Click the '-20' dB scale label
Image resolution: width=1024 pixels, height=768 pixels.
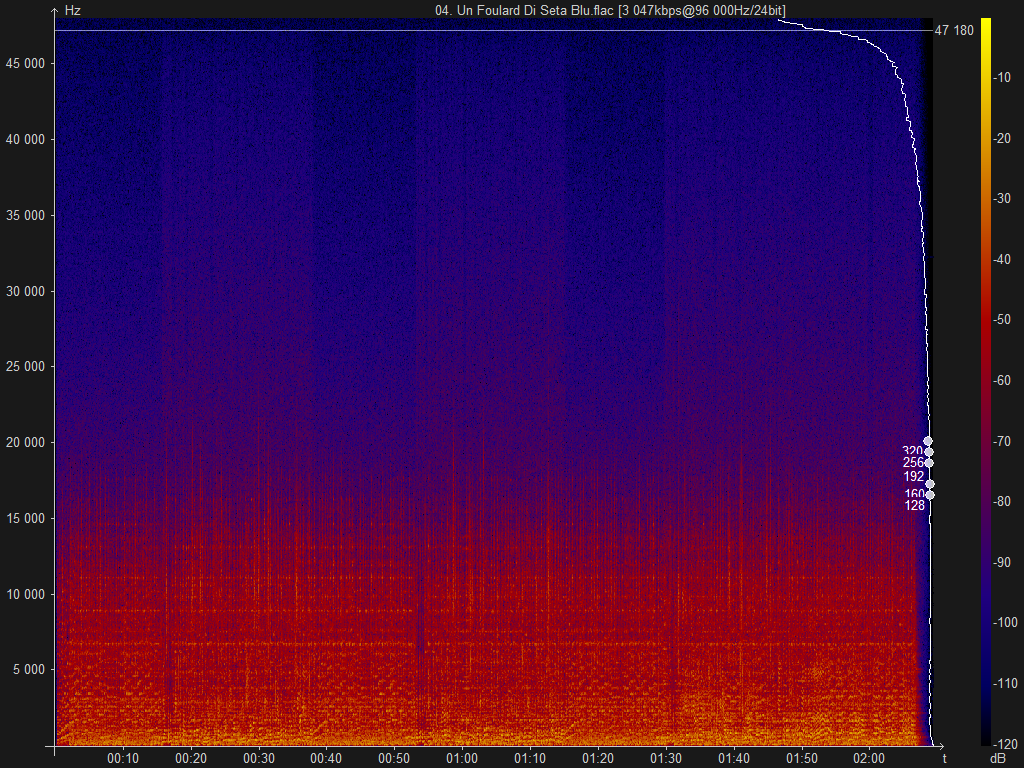coord(1002,138)
